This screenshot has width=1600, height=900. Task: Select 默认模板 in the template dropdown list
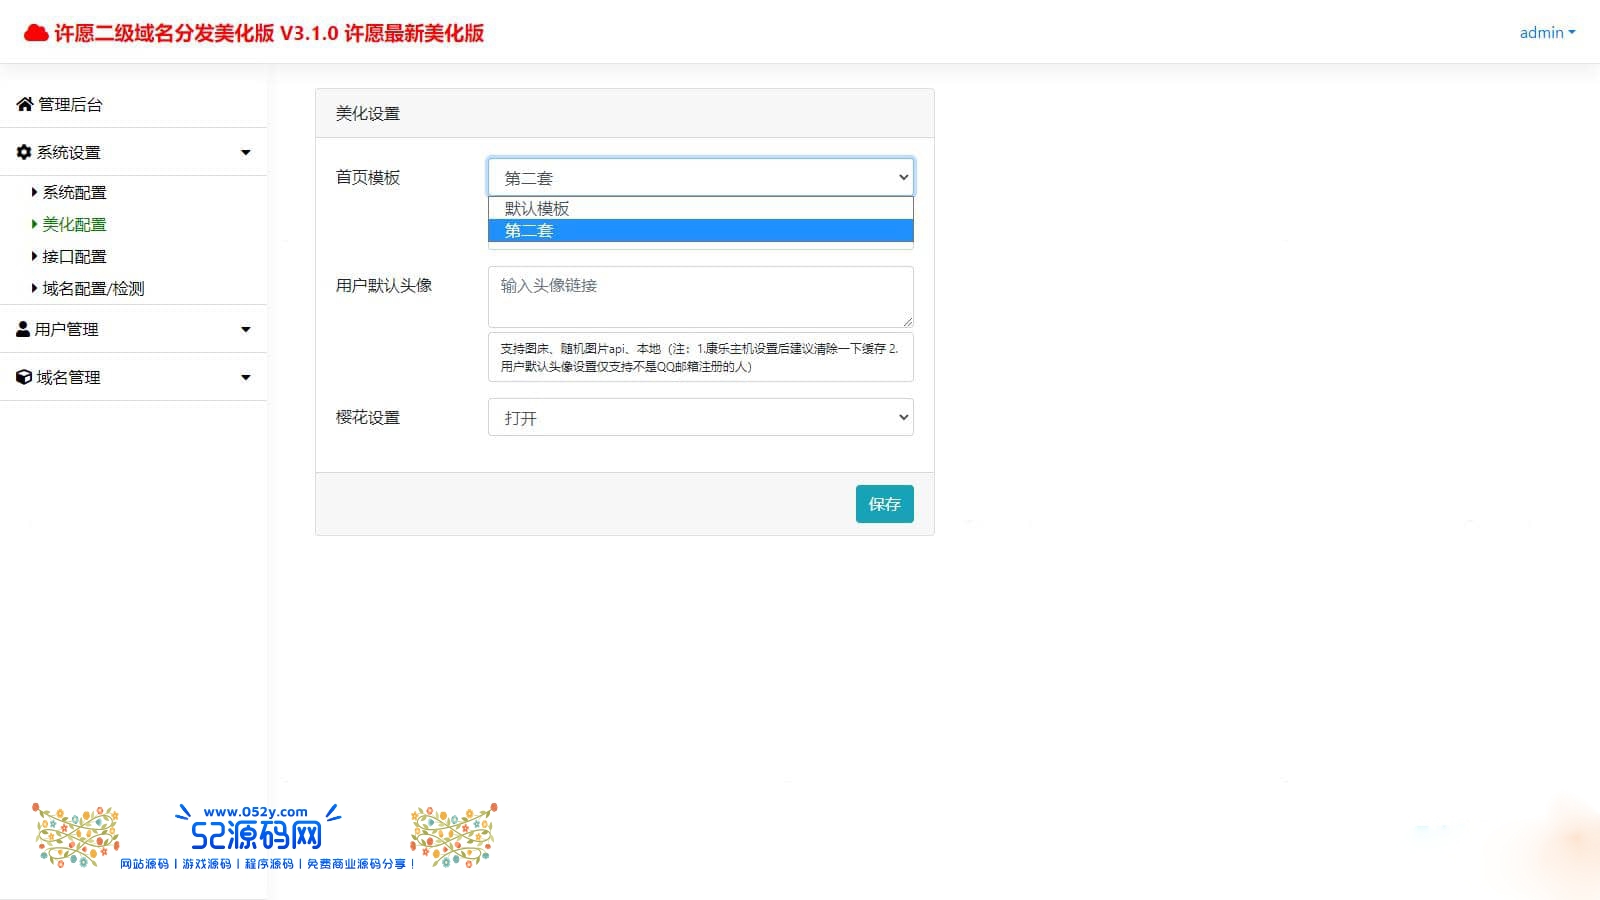coord(537,208)
